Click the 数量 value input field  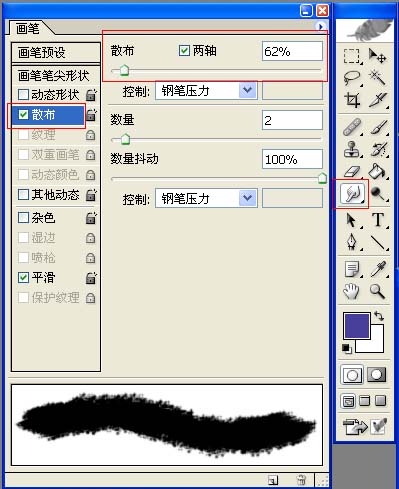292,120
